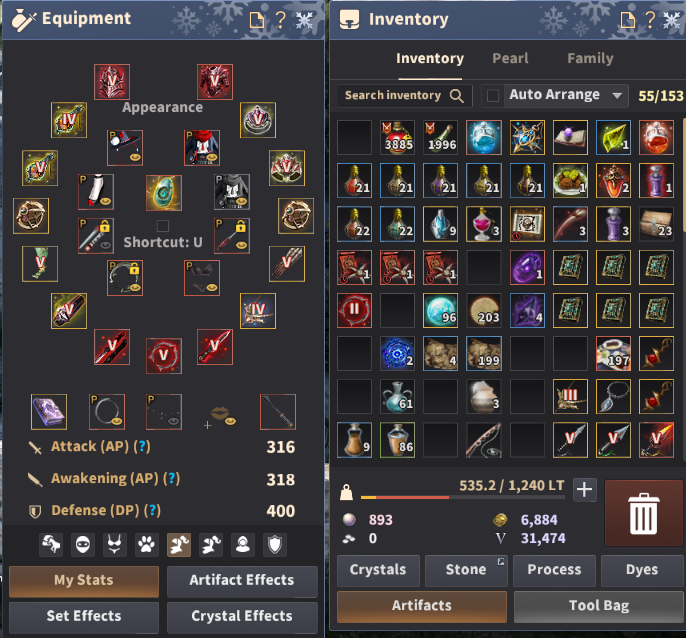Switch to the Pearl tab

click(510, 59)
